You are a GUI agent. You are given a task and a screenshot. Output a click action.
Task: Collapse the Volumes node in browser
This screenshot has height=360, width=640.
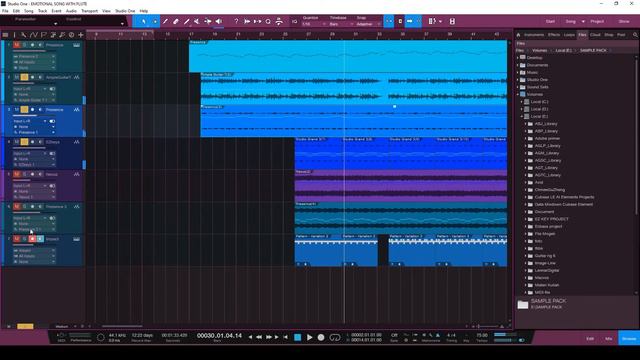tap(518, 94)
